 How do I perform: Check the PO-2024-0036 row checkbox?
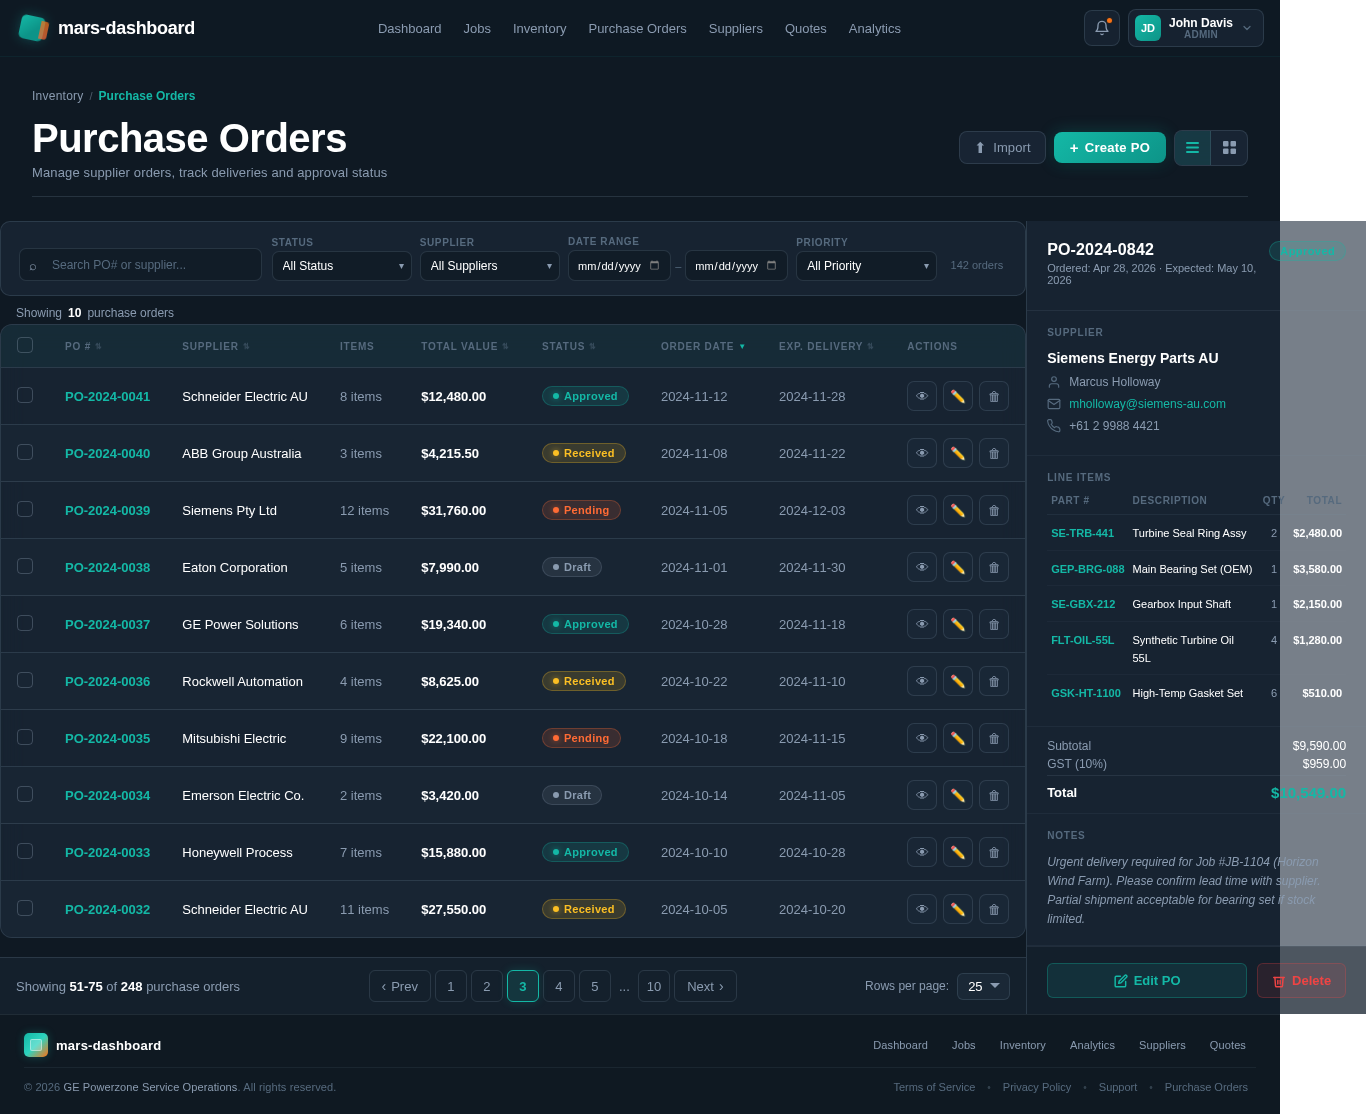[x=25, y=680]
